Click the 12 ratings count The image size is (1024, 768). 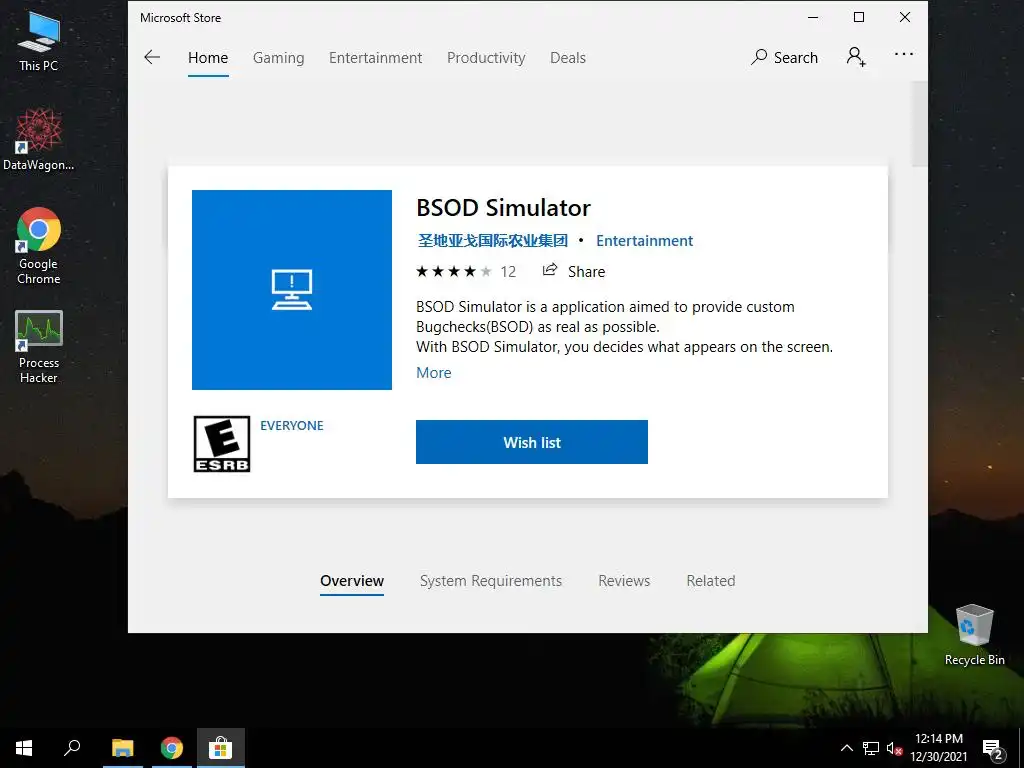coord(508,272)
